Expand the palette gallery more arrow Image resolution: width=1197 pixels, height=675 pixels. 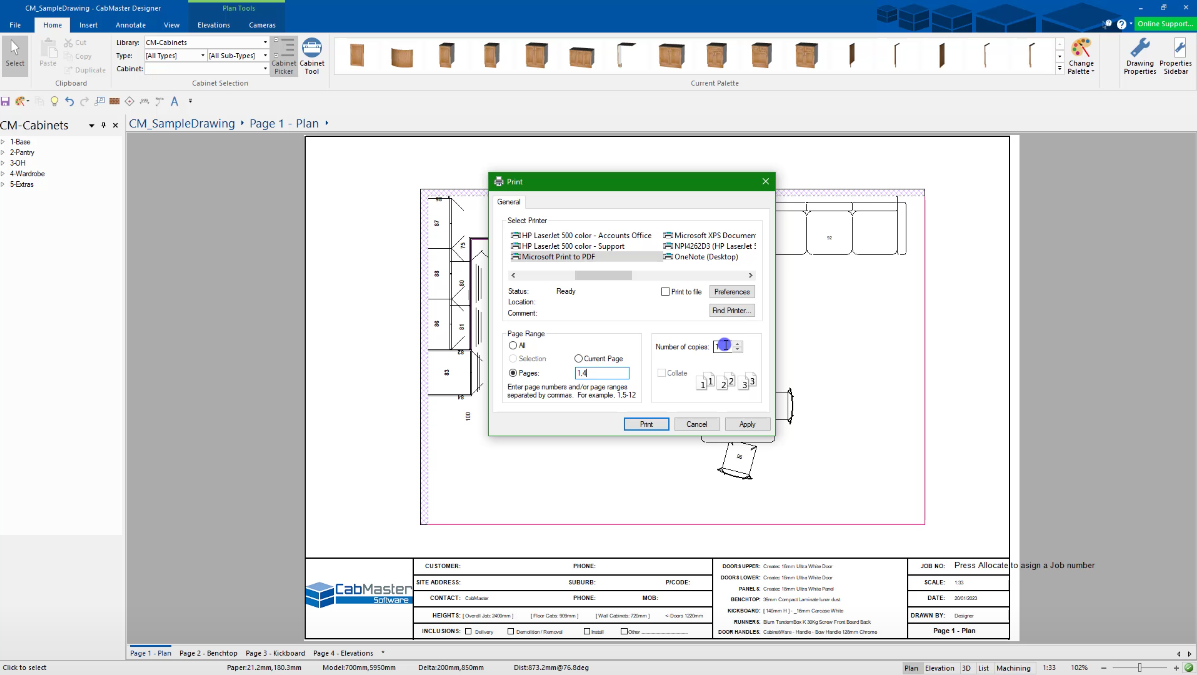(1060, 69)
